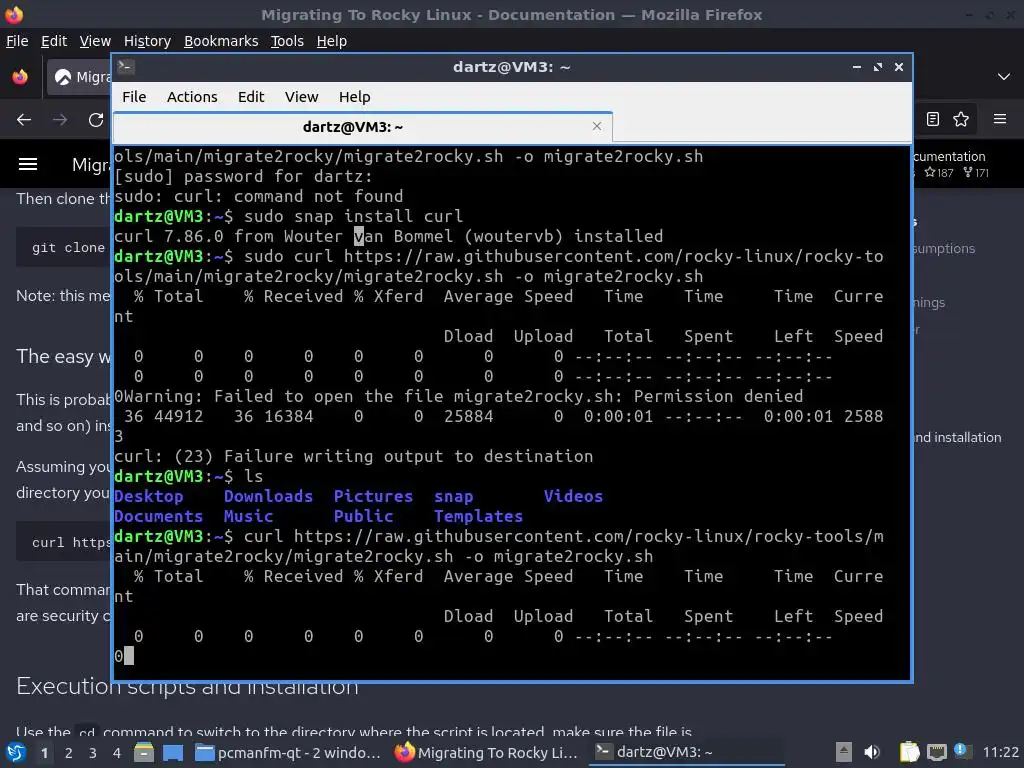Bookmark this page with the star icon
The width and height of the screenshot is (1024, 768).
(x=961, y=119)
